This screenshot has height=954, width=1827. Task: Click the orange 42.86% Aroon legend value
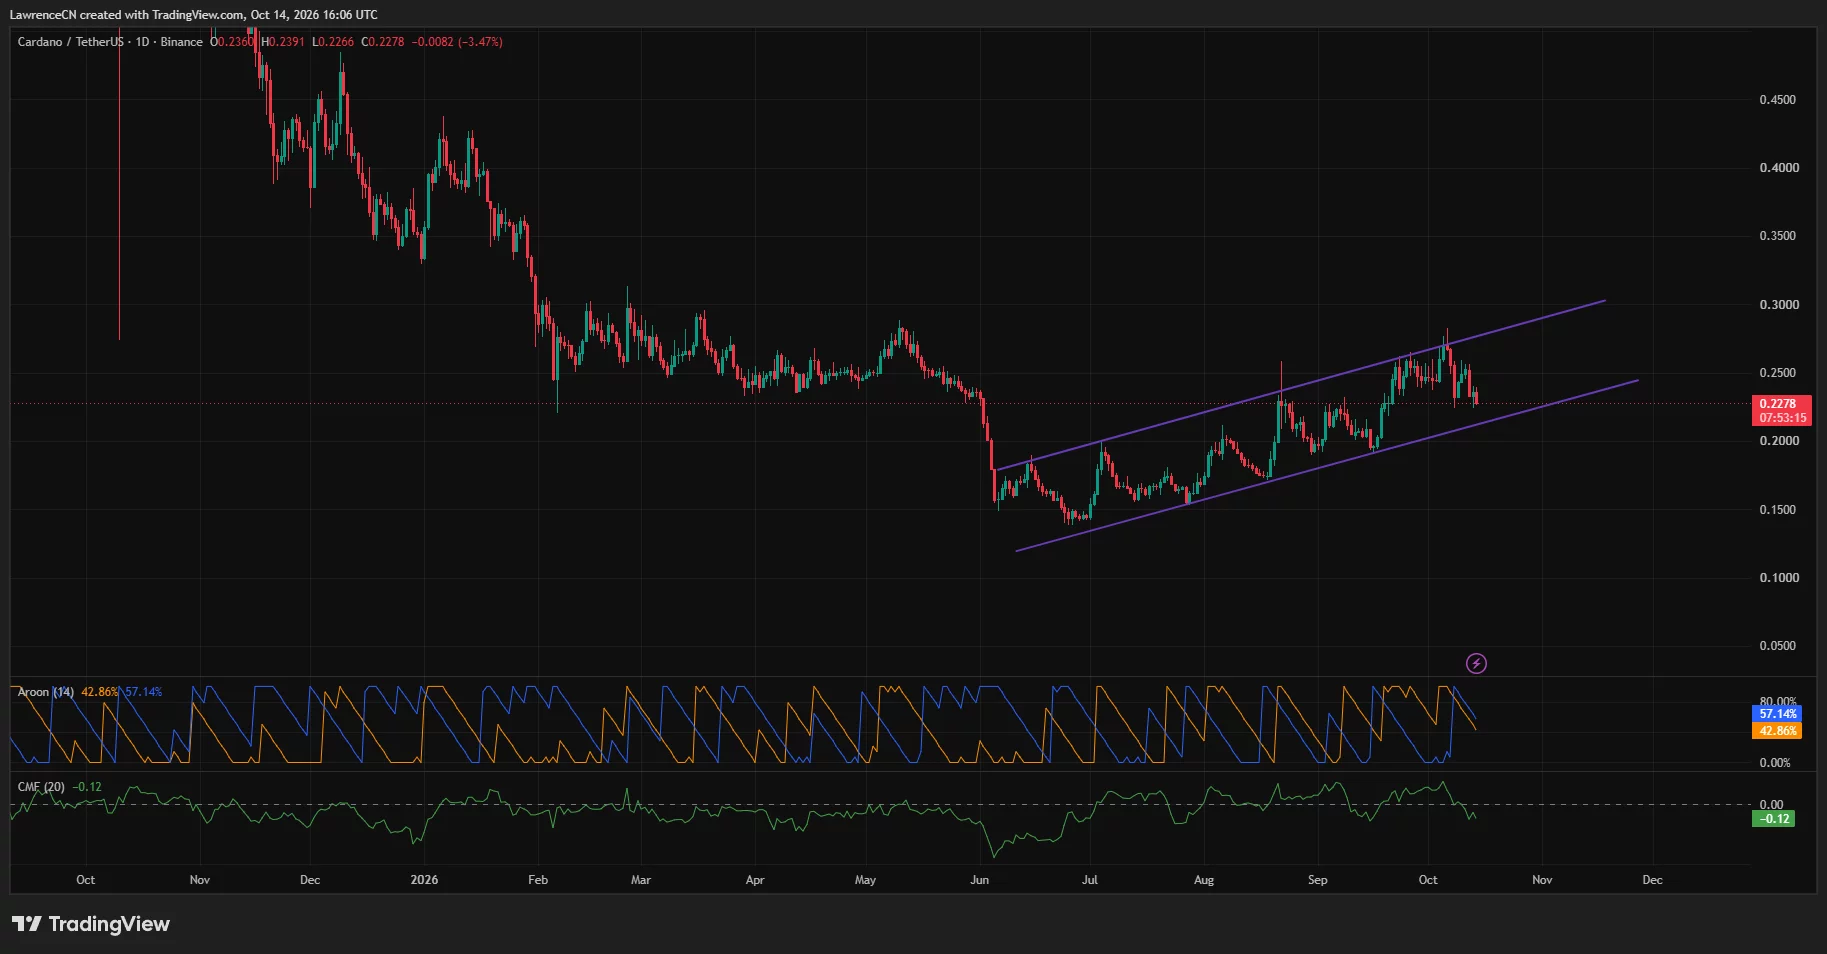[100, 692]
